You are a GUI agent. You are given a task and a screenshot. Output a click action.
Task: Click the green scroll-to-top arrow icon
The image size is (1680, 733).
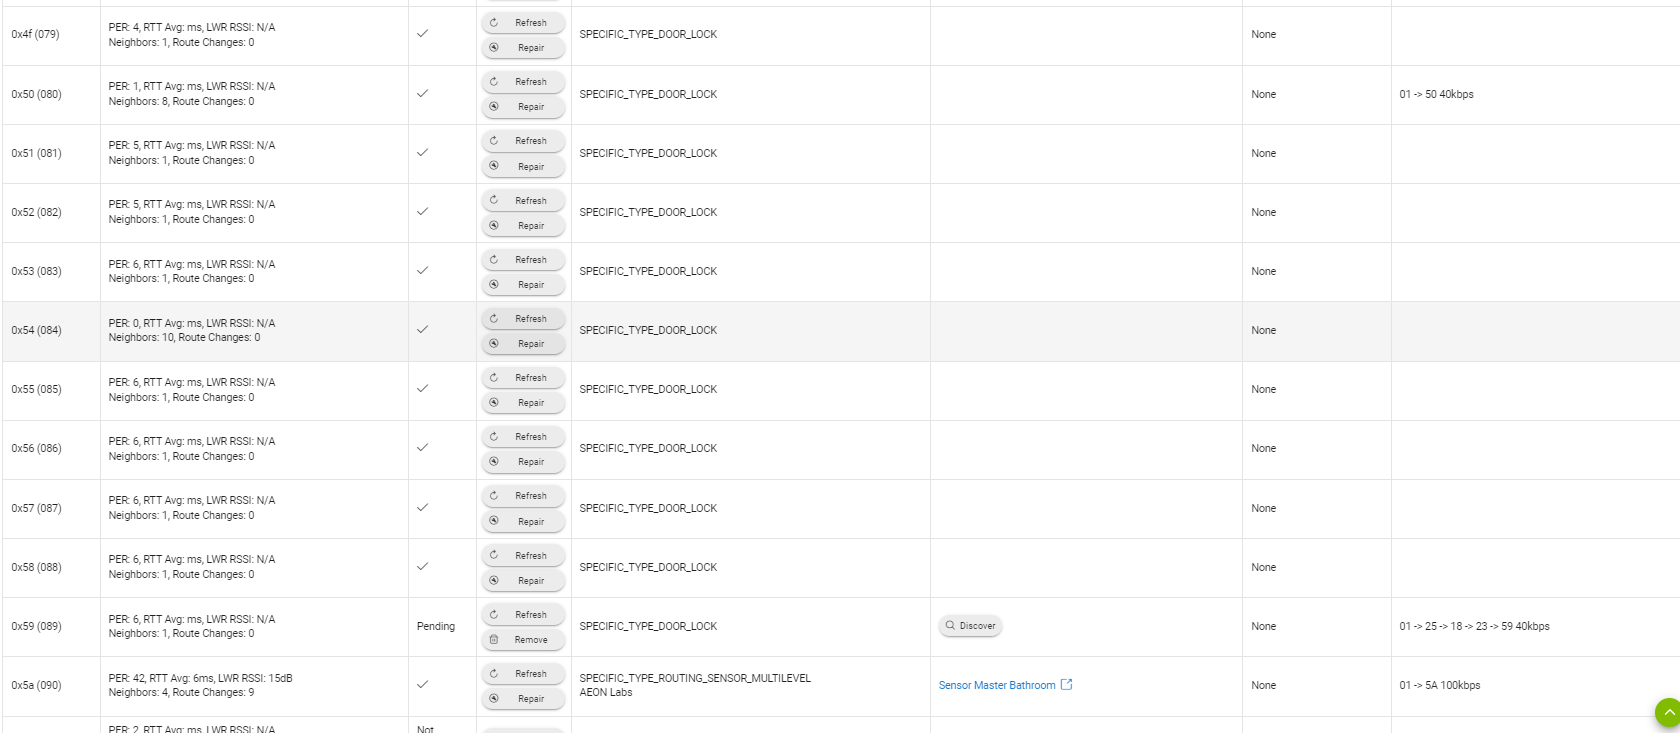pyautogui.click(x=1668, y=712)
